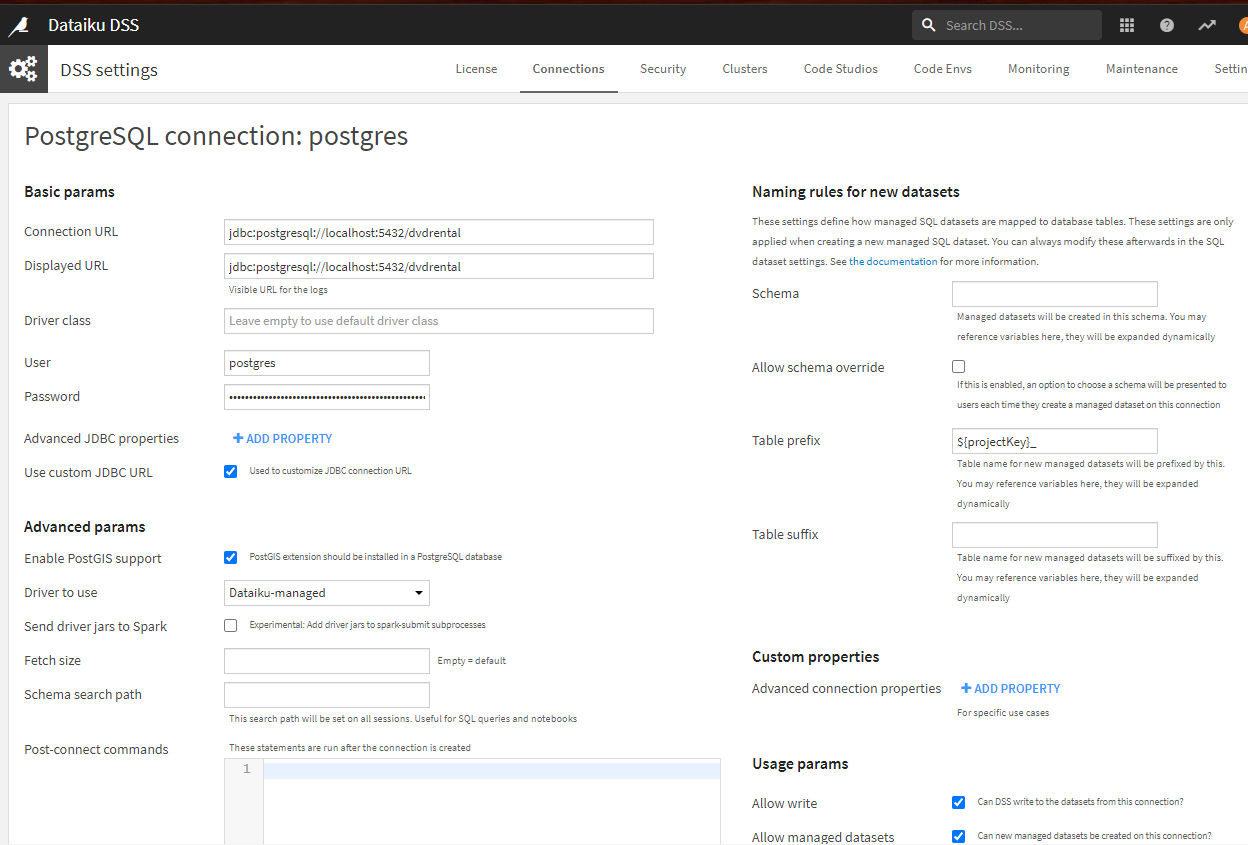Click the Fetch size field
Viewport: 1248px width, 845px height.
pyautogui.click(x=327, y=661)
